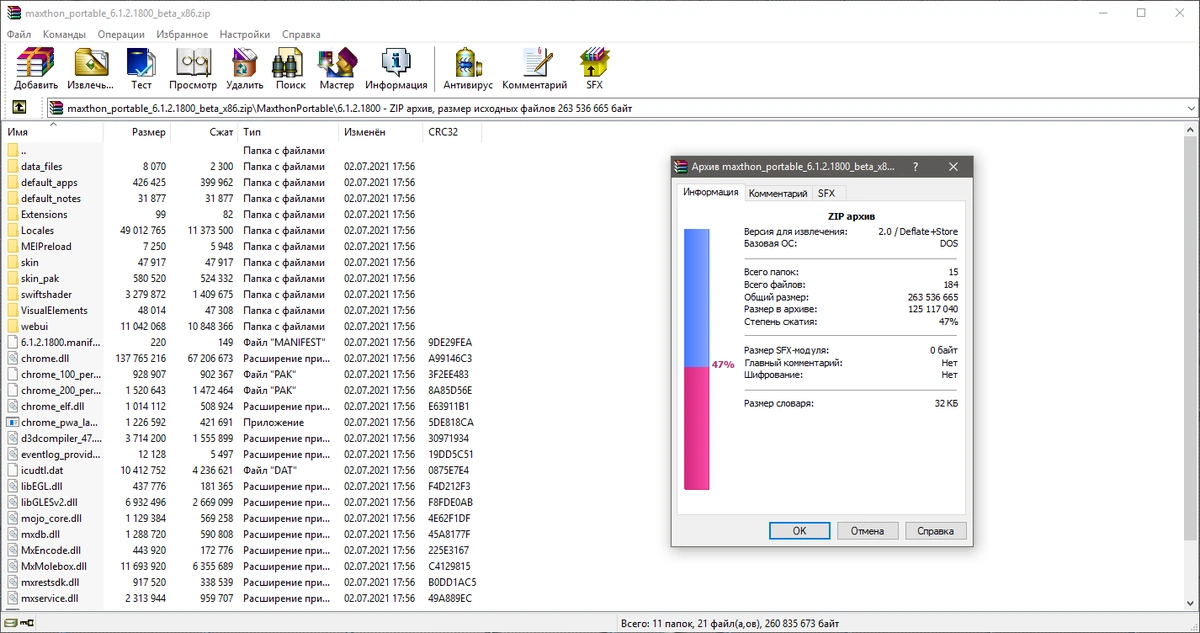1200x633 pixels.
Task: Click the Отмена button
Action: click(x=867, y=531)
